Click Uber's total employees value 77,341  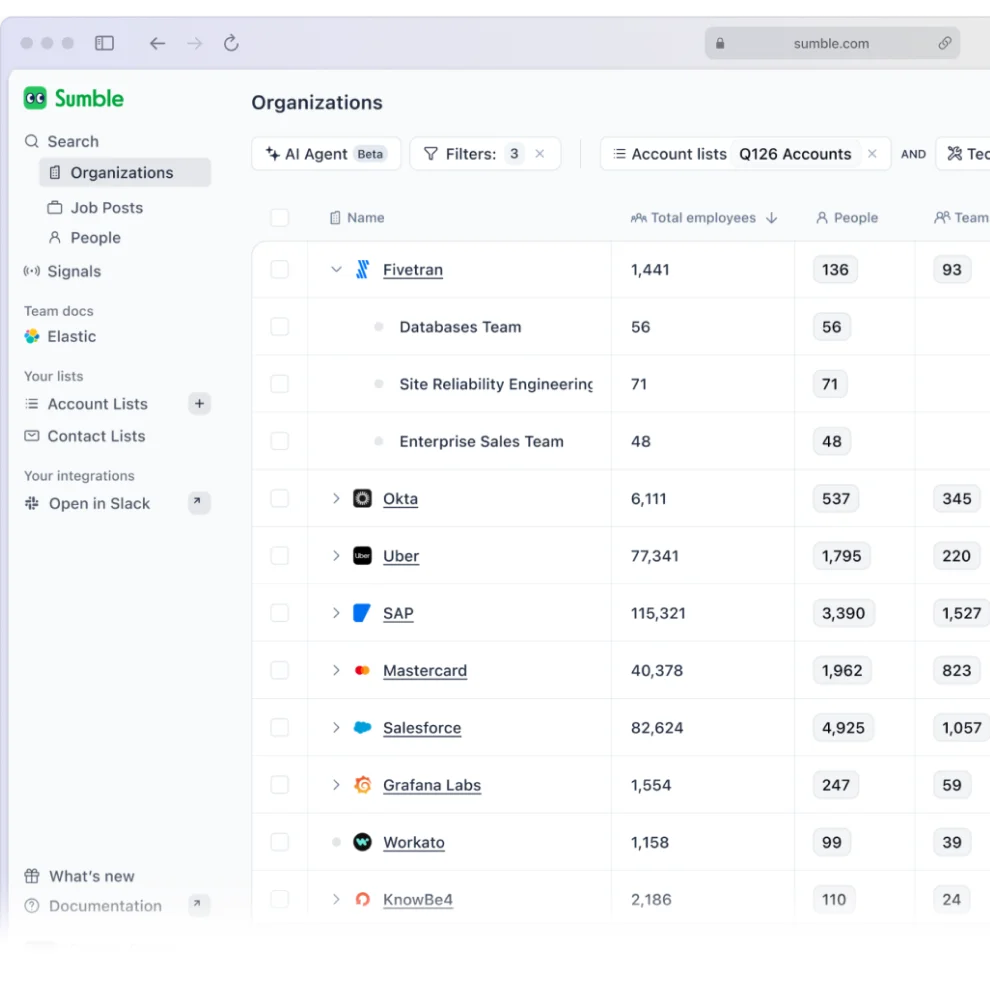click(x=654, y=556)
